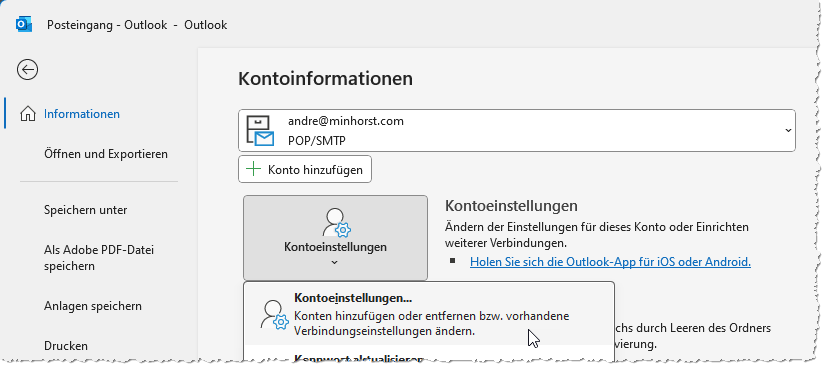Choose Speichern unter

point(85,210)
